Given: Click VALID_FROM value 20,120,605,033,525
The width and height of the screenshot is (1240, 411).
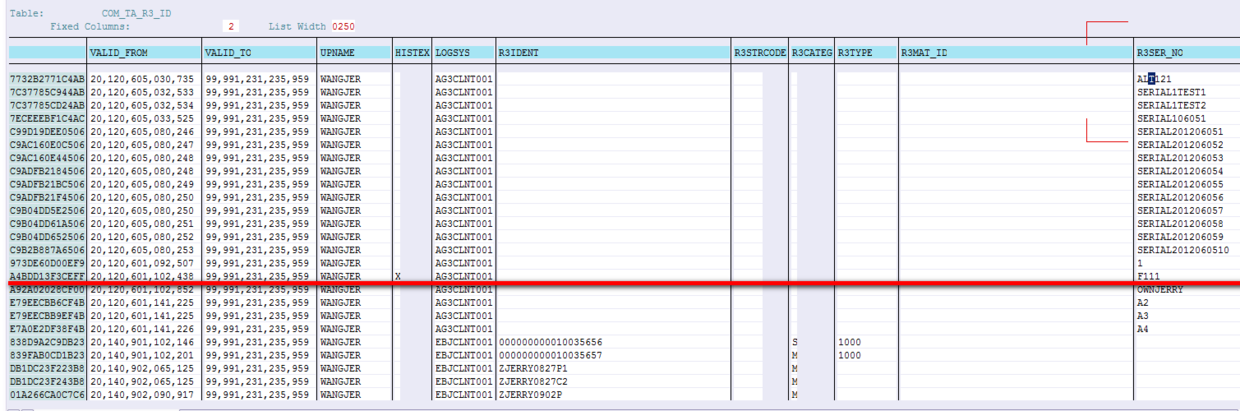Looking at the screenshot, I should pos(144,118).
